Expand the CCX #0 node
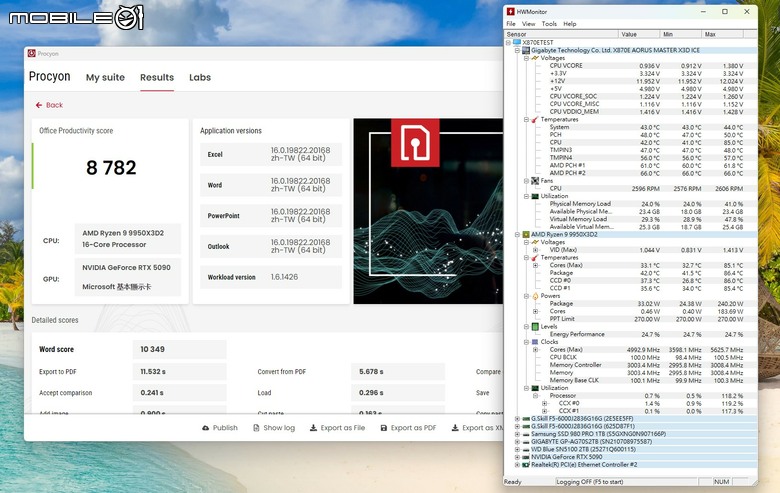Image resolution: width=780 pixels, height=493 pixels. click(544, 403)
